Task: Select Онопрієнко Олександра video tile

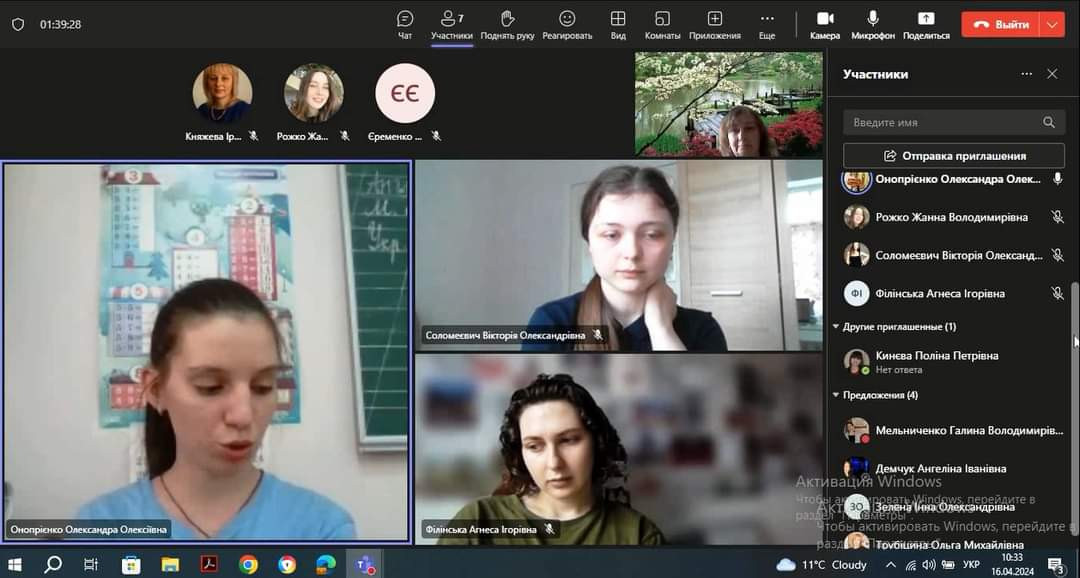Action: coord(207,352)
